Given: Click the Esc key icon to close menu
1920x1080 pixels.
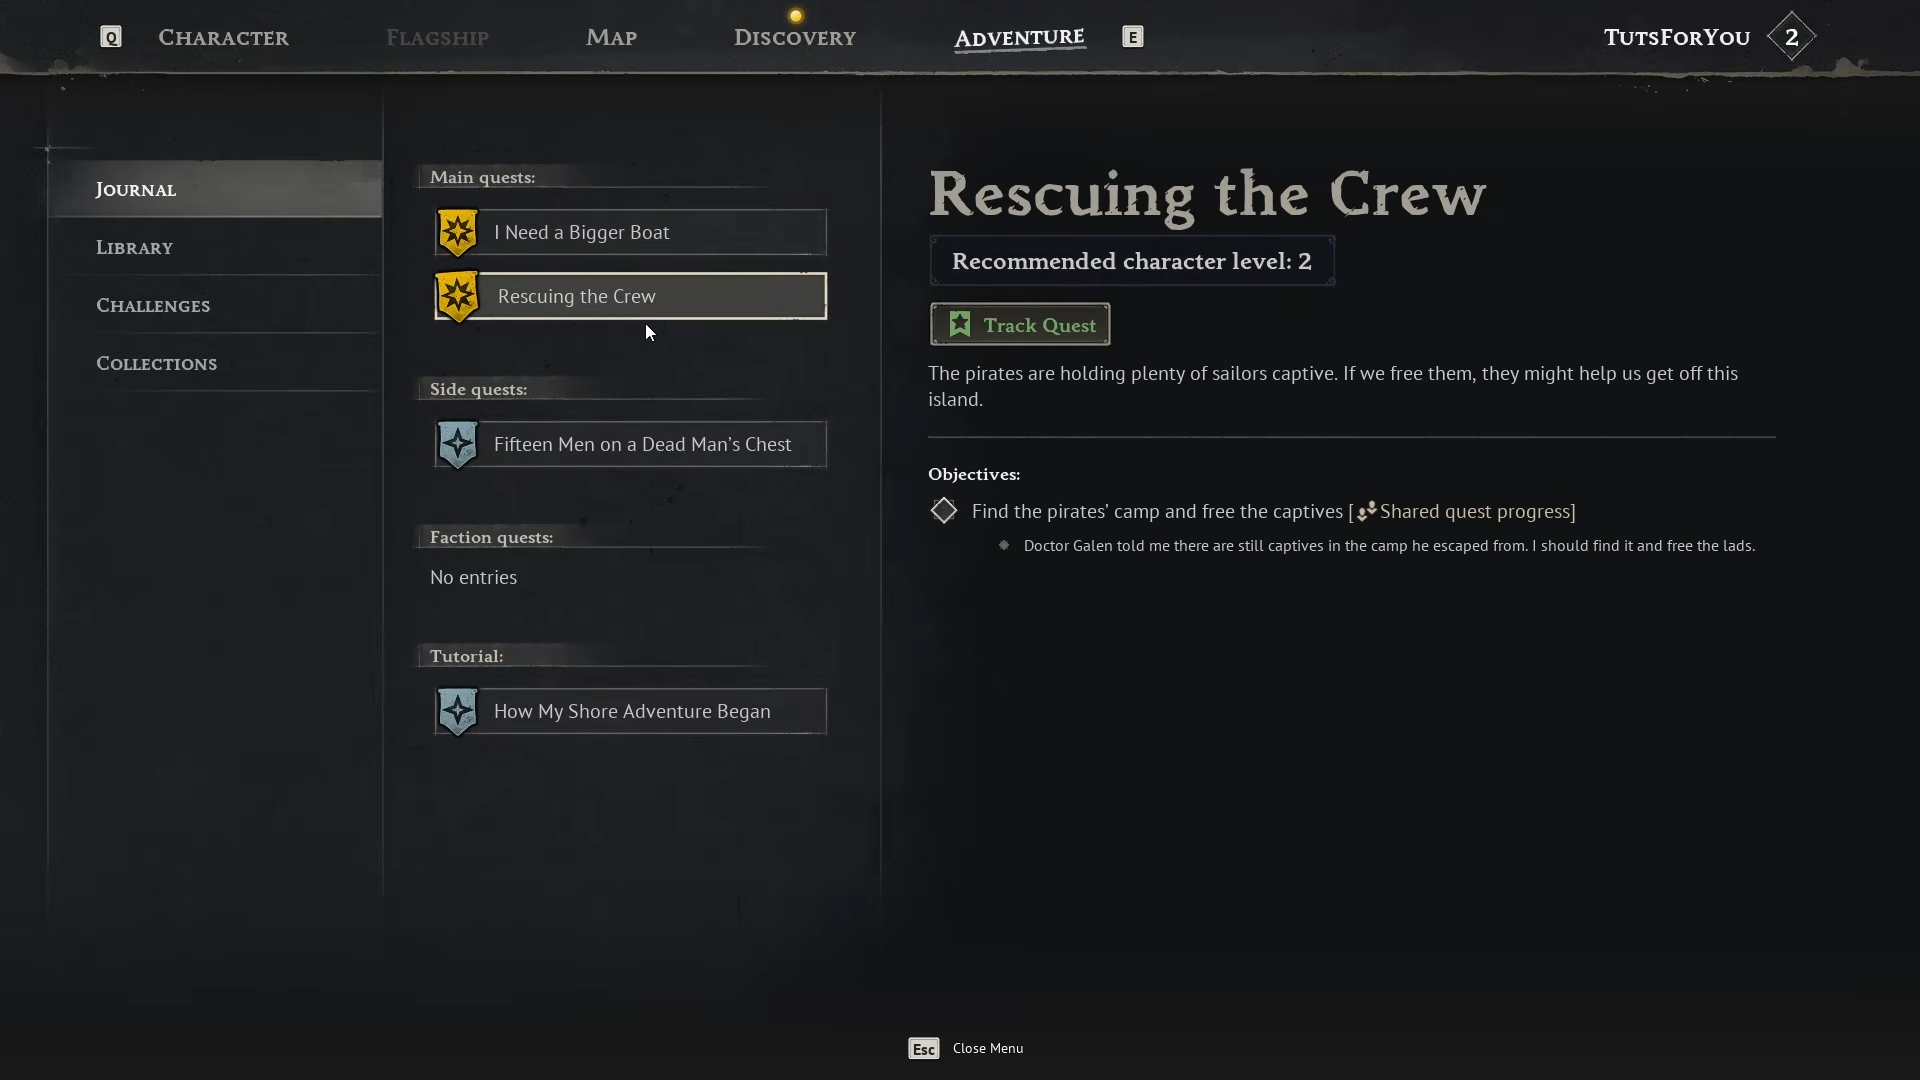Looking at the screenshot, I should tap(923, 1048).
